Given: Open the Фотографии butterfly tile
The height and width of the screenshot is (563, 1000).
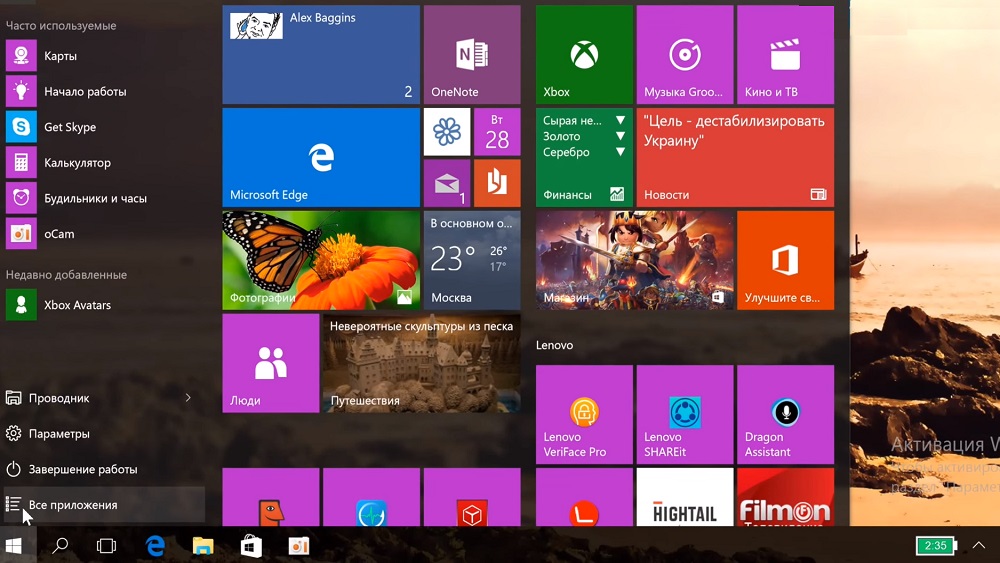Looking at the screenshot, I should click(320, 259).
